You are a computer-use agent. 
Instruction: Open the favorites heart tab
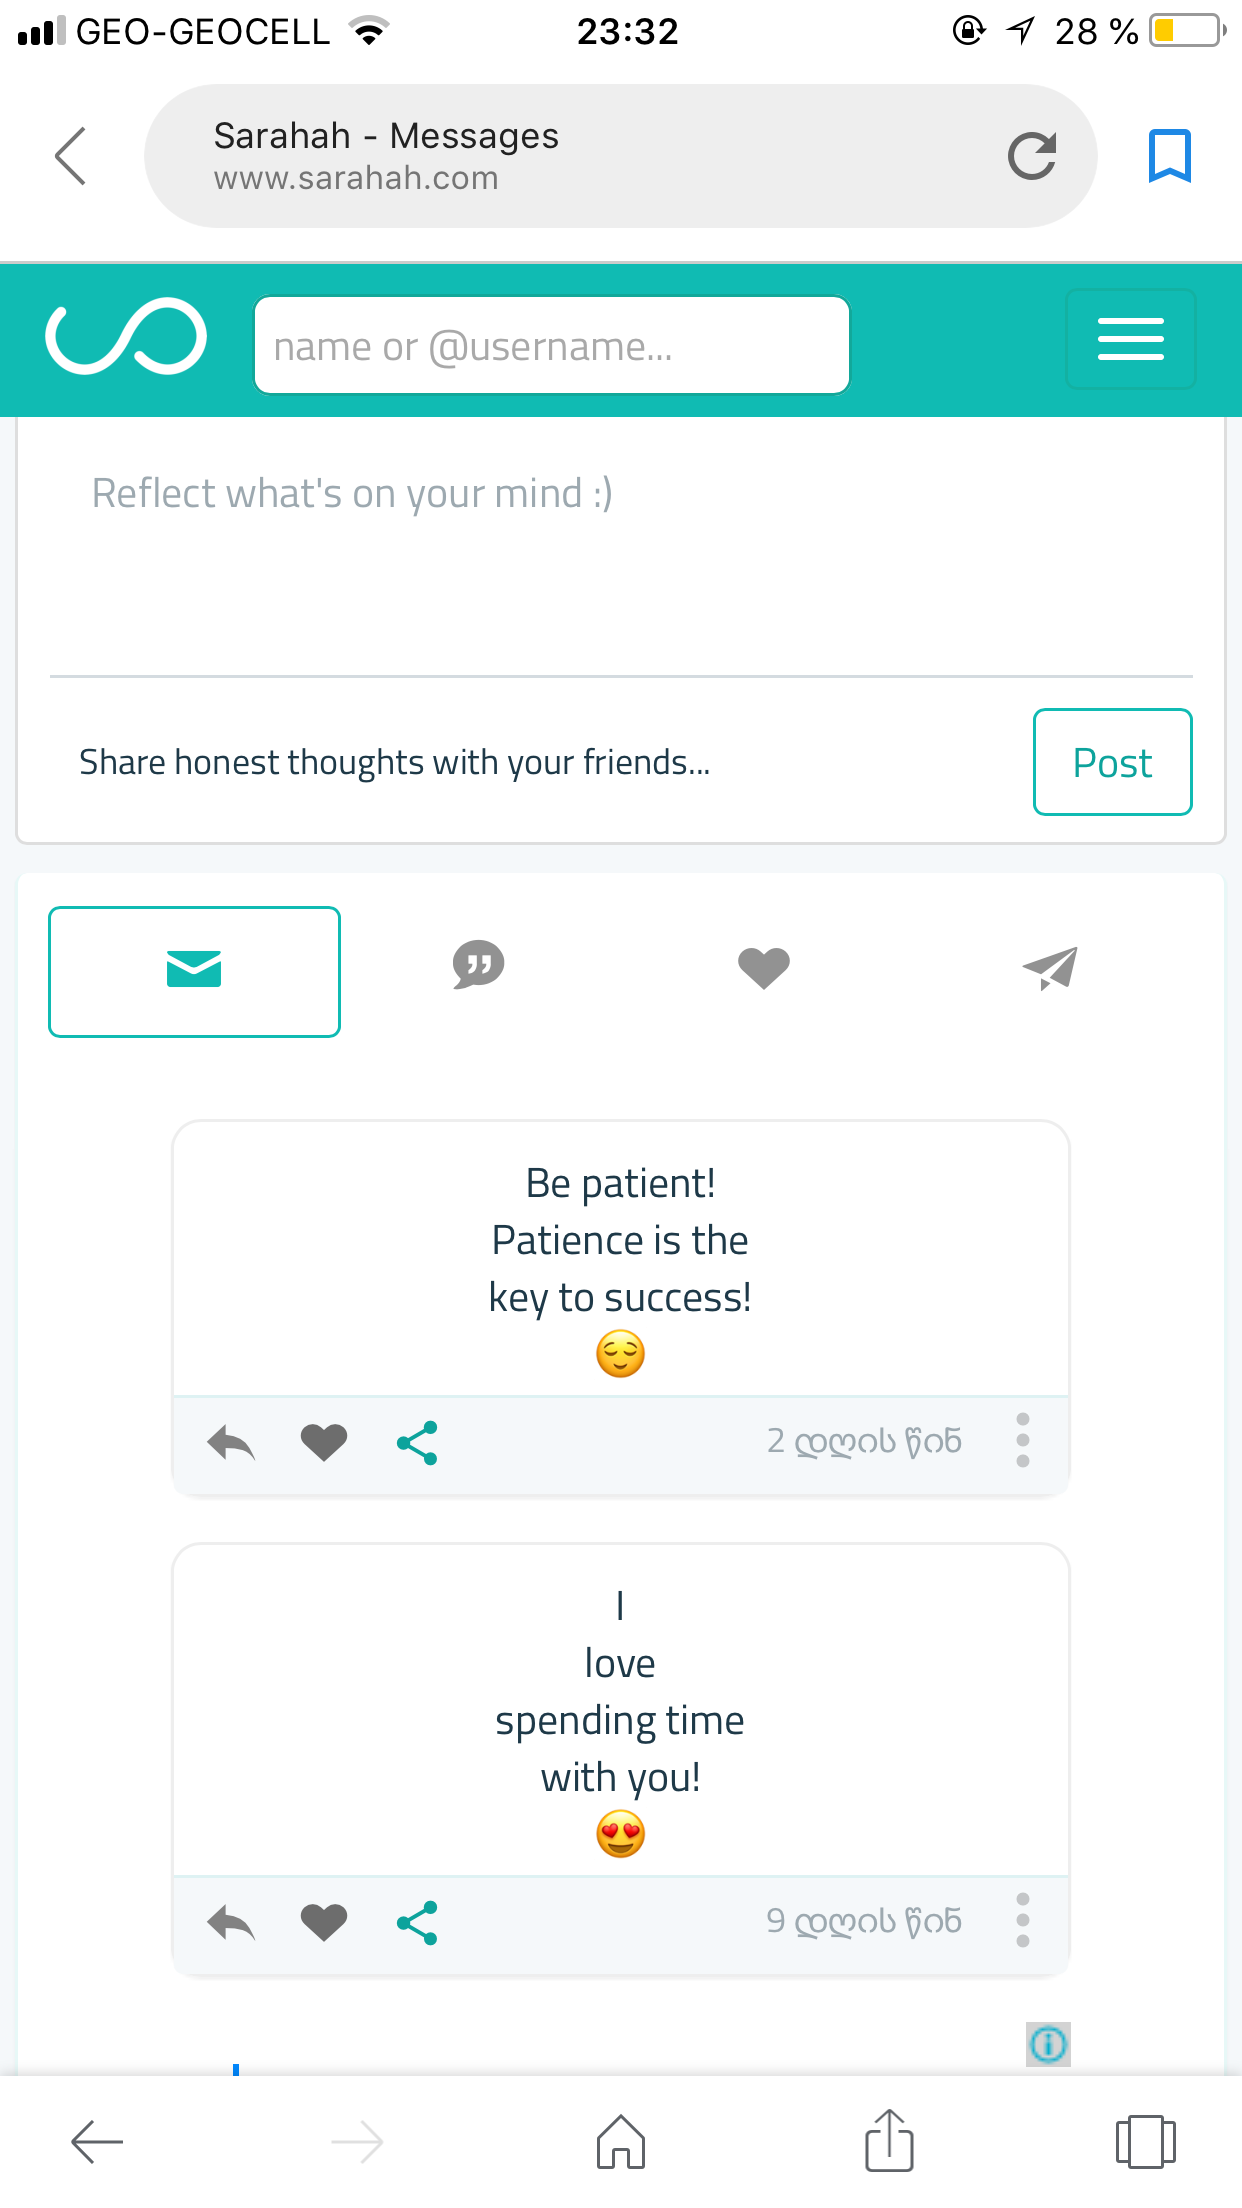tap(763, 968)
